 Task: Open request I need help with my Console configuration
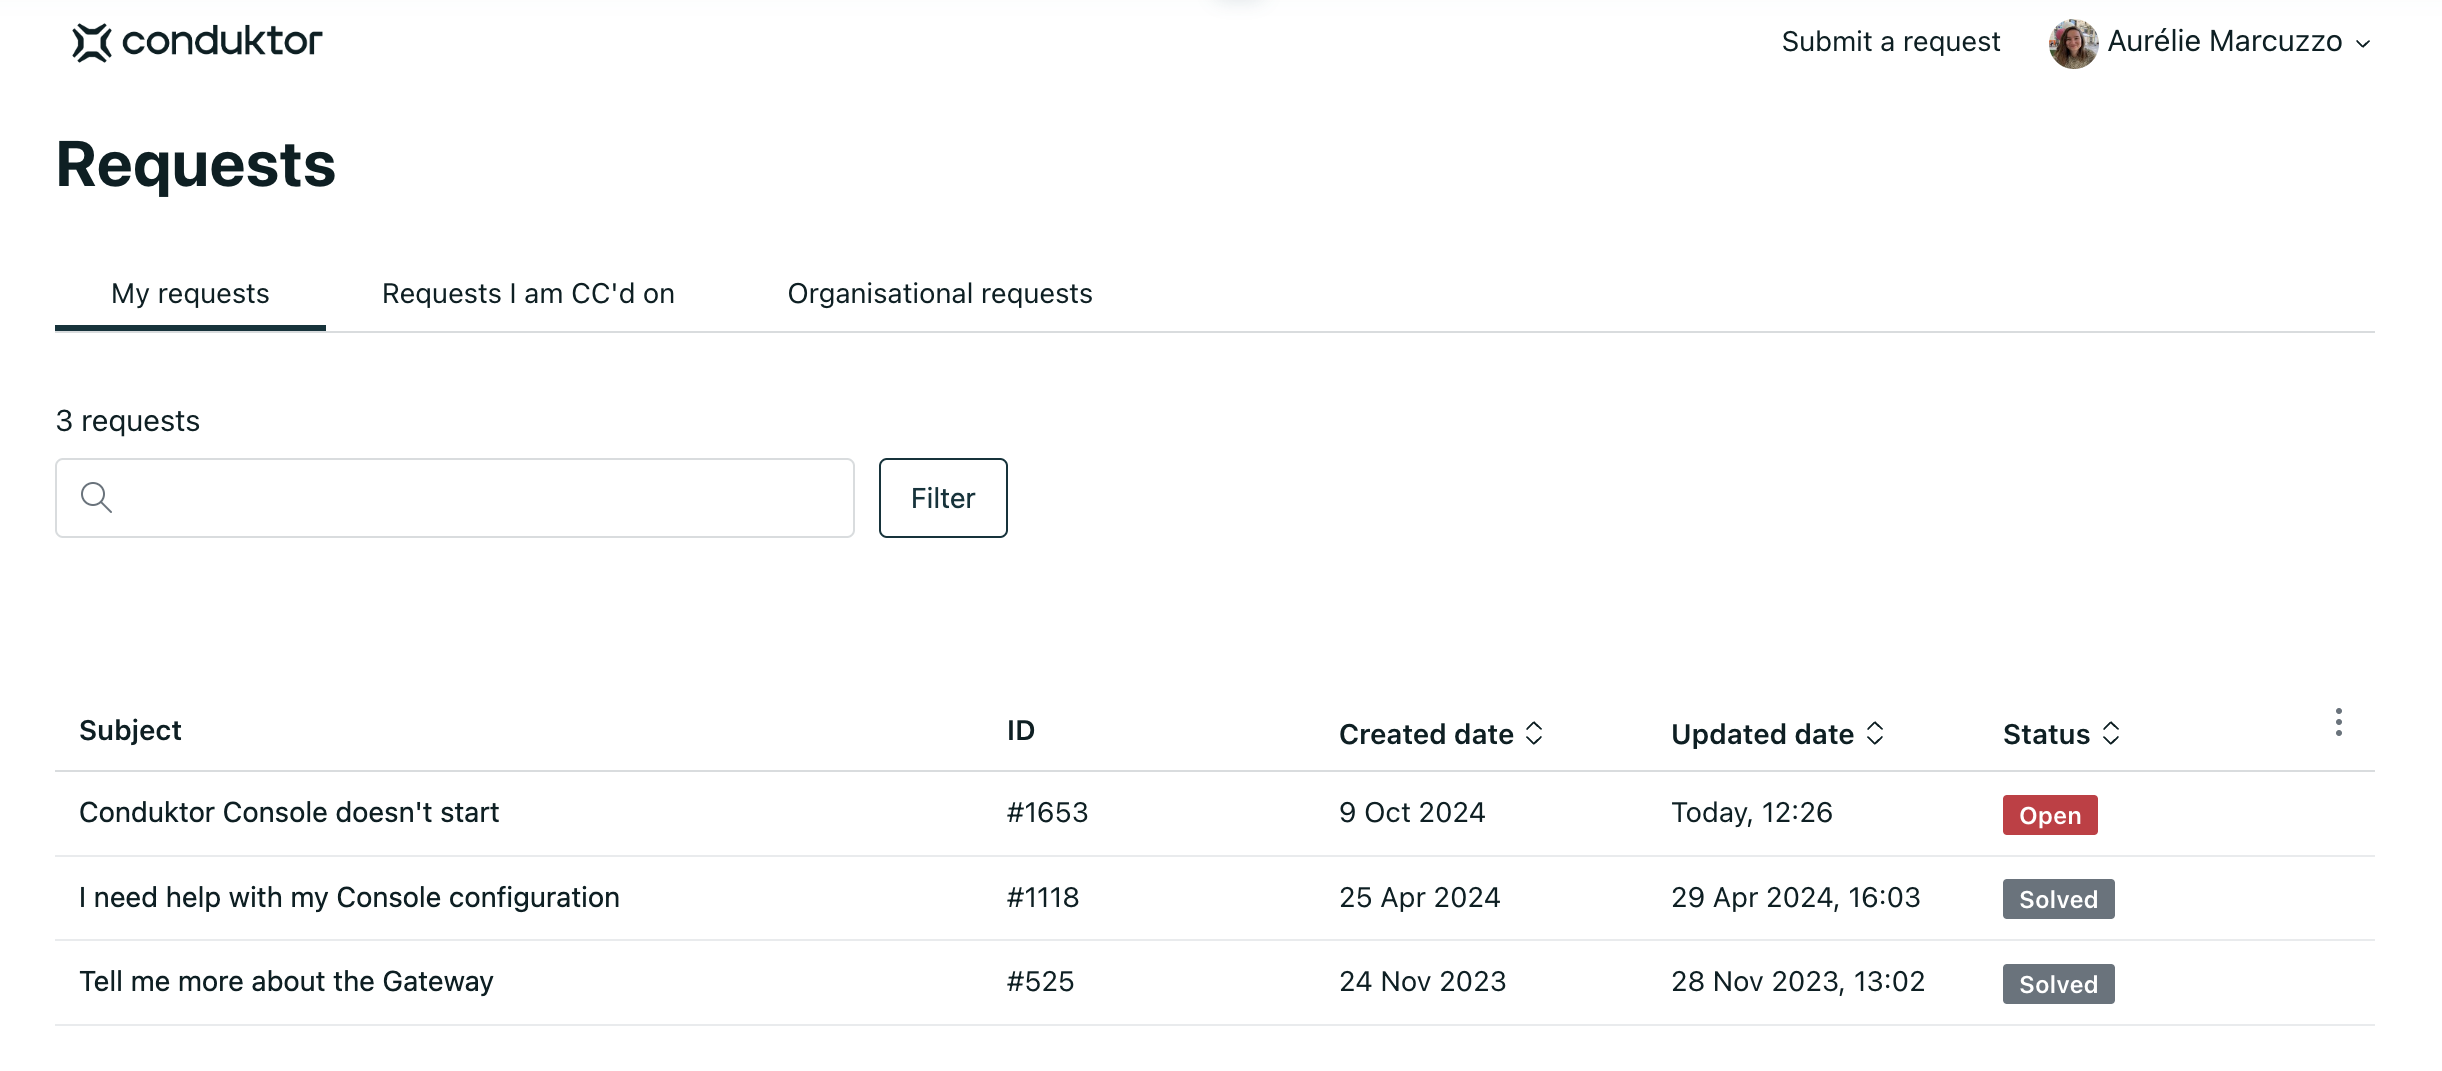tap(349, 897)
